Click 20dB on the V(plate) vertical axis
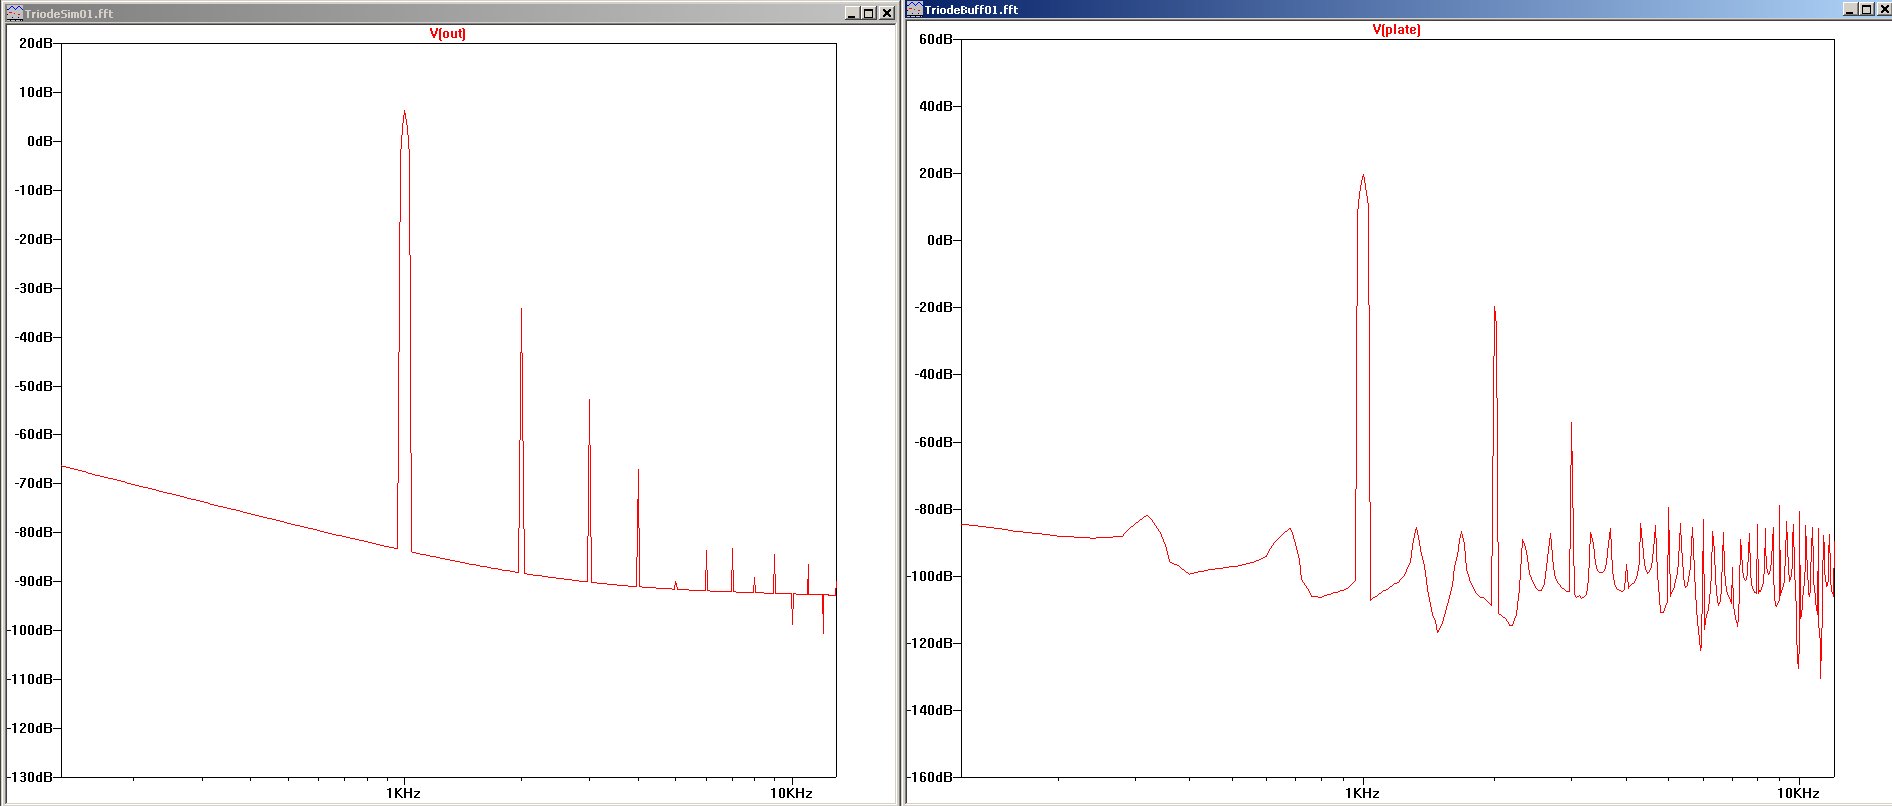The width and height of the screenshot is (1892, 806). [936, 173]
